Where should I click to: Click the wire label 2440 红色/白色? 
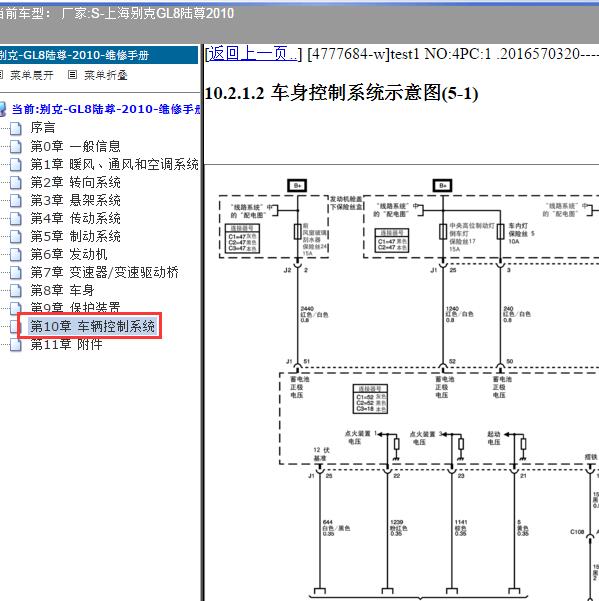pos(314,314)
